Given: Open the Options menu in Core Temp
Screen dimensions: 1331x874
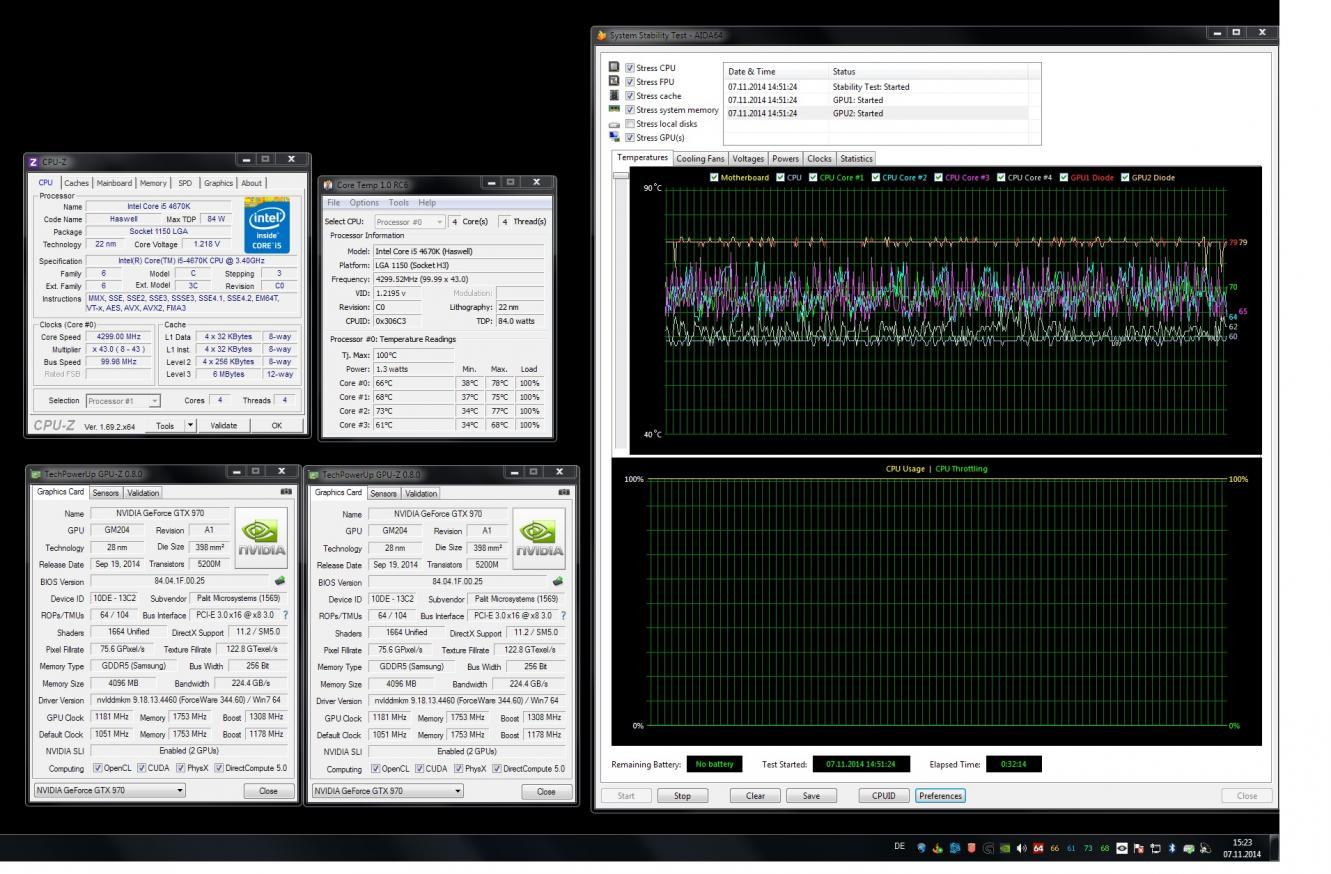Looking at the screenshot, I should (x=364, y=203).
